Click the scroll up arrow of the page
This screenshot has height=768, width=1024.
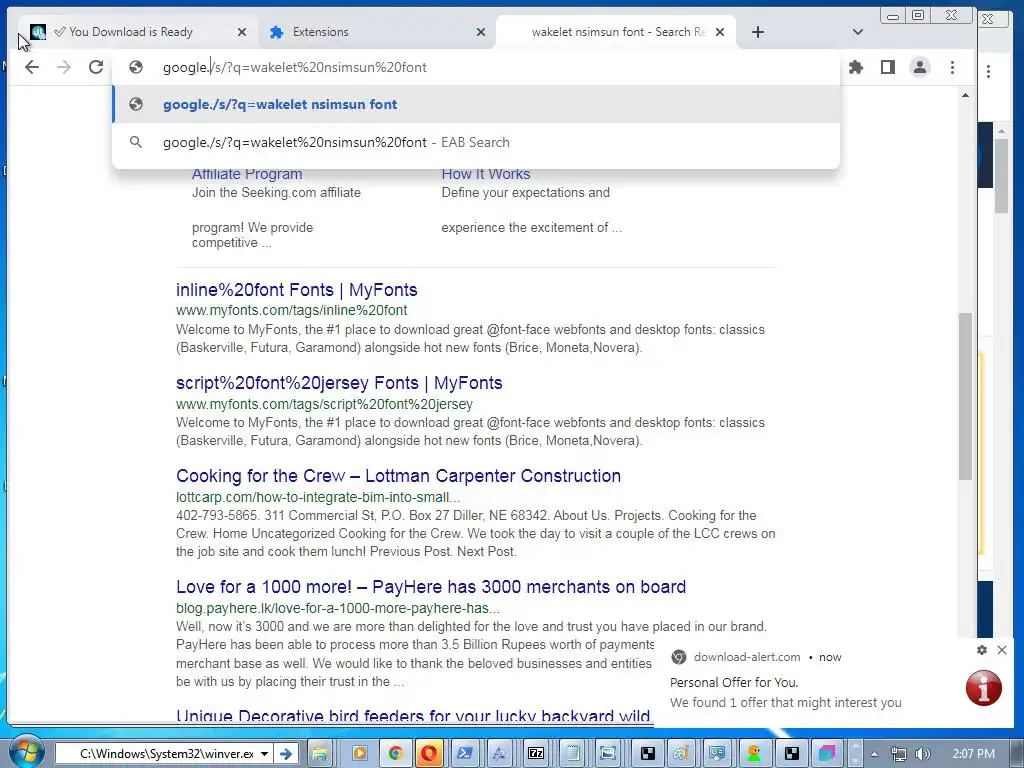tap(965, 95)
